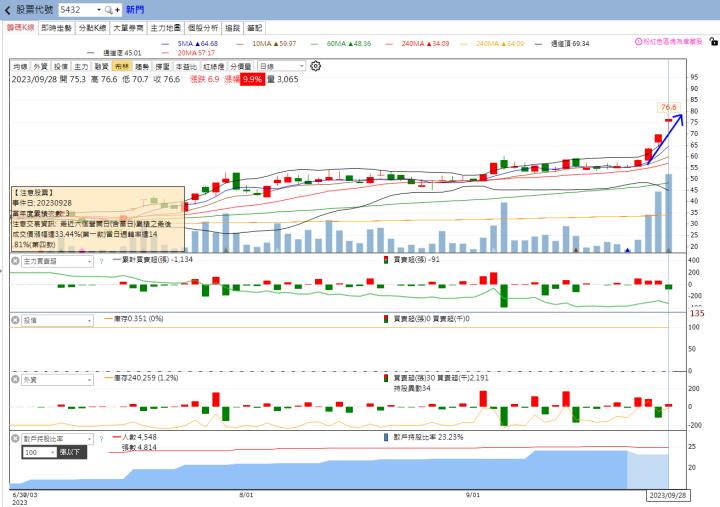The height and width of the screenshot is (507, 720).
Task: Open the 散戶持股比率 indicator dropdown
Action: pyautogui.click(x=57, y=439)
